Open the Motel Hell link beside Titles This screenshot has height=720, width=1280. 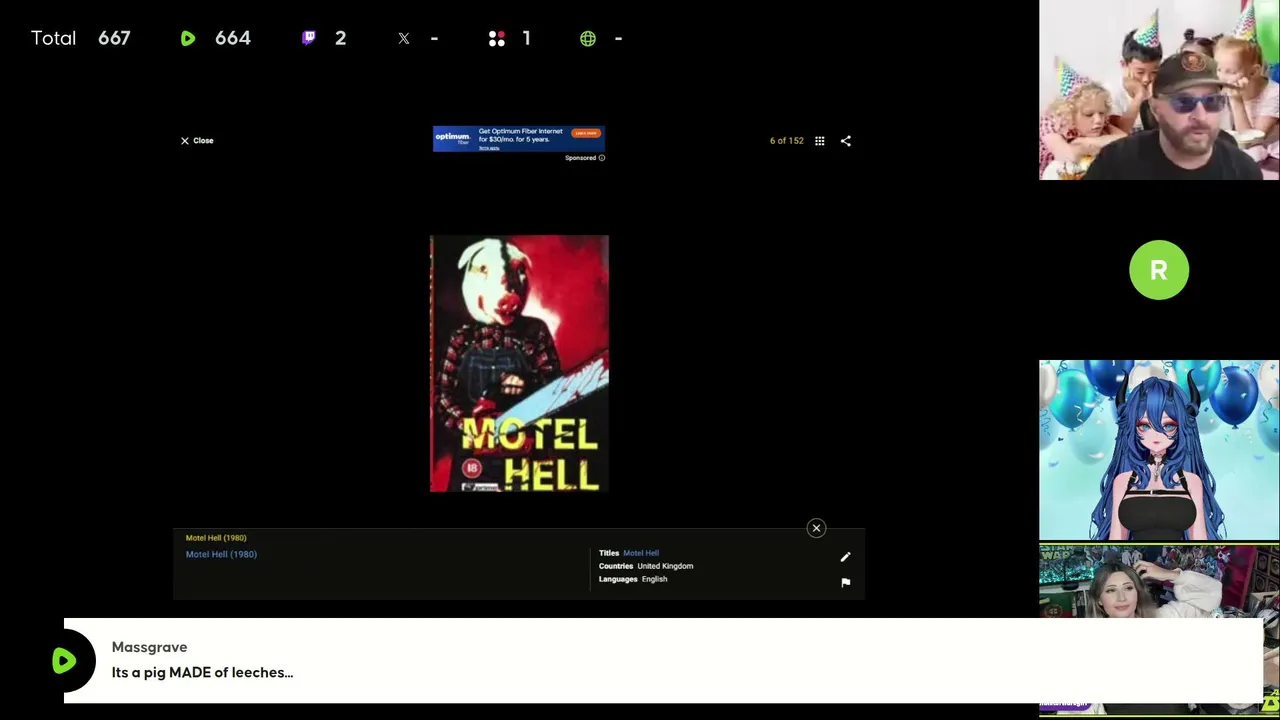coord(641,553)
